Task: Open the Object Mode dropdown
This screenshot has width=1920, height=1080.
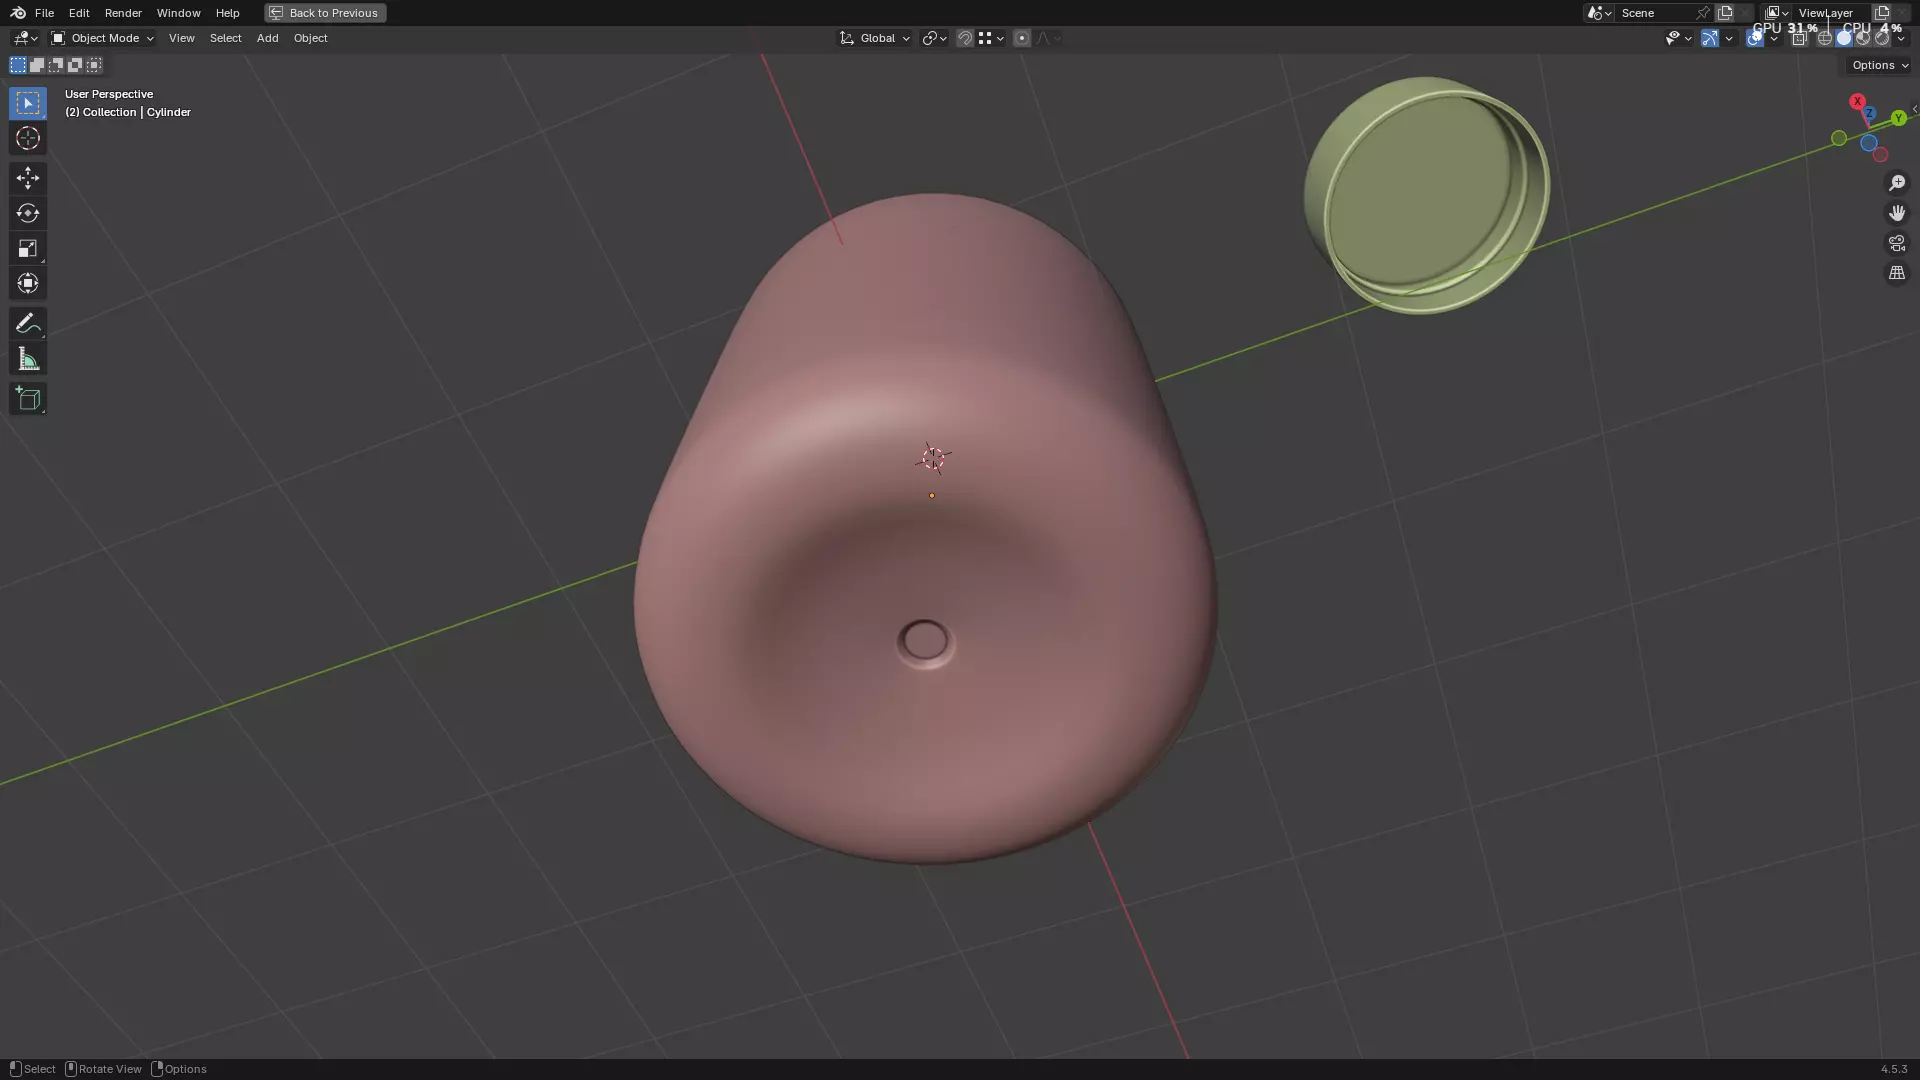Action: pyautogui.click(x=103, y=38)
